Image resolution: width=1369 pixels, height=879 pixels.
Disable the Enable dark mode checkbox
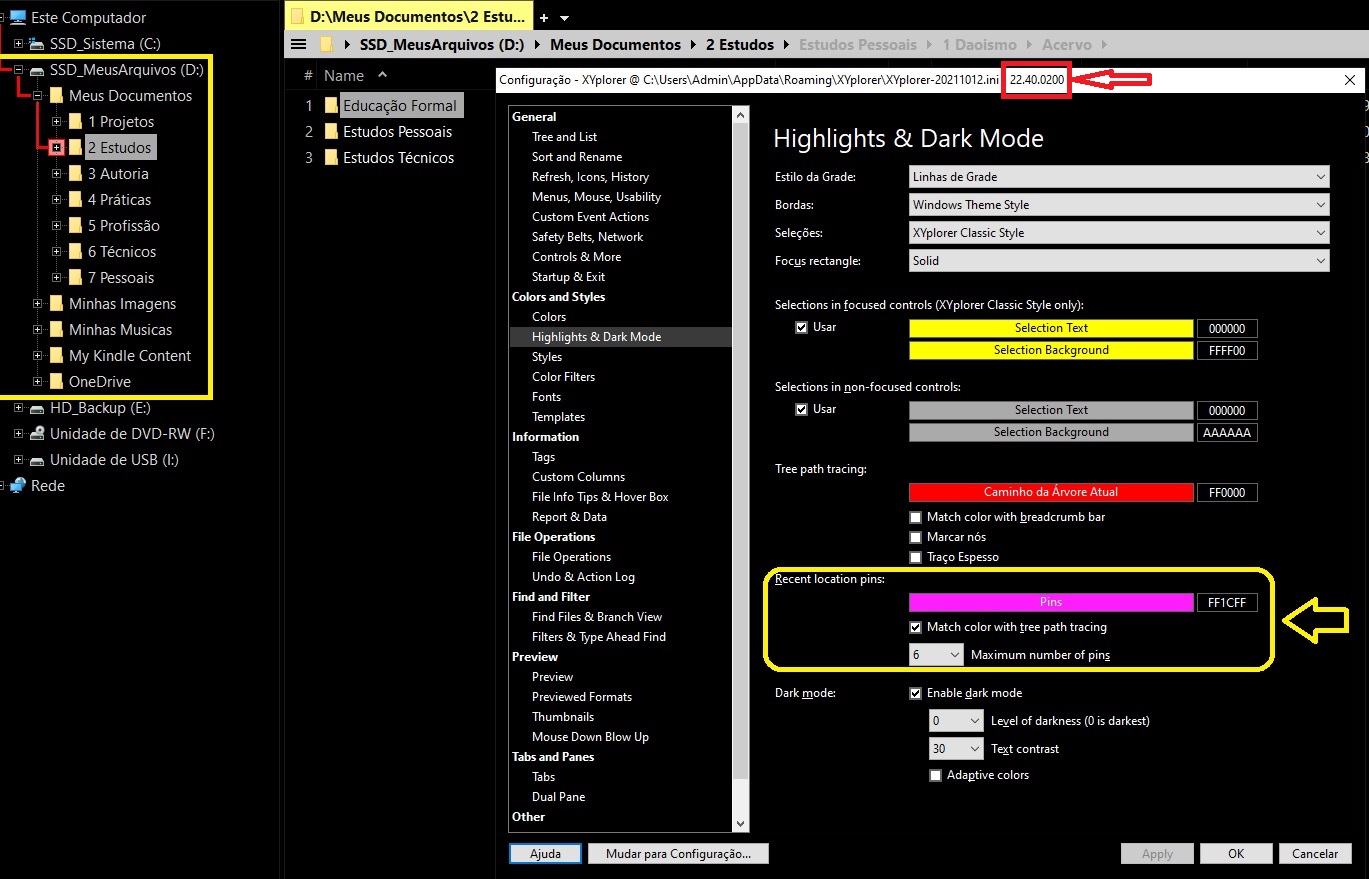click(915, 693)
